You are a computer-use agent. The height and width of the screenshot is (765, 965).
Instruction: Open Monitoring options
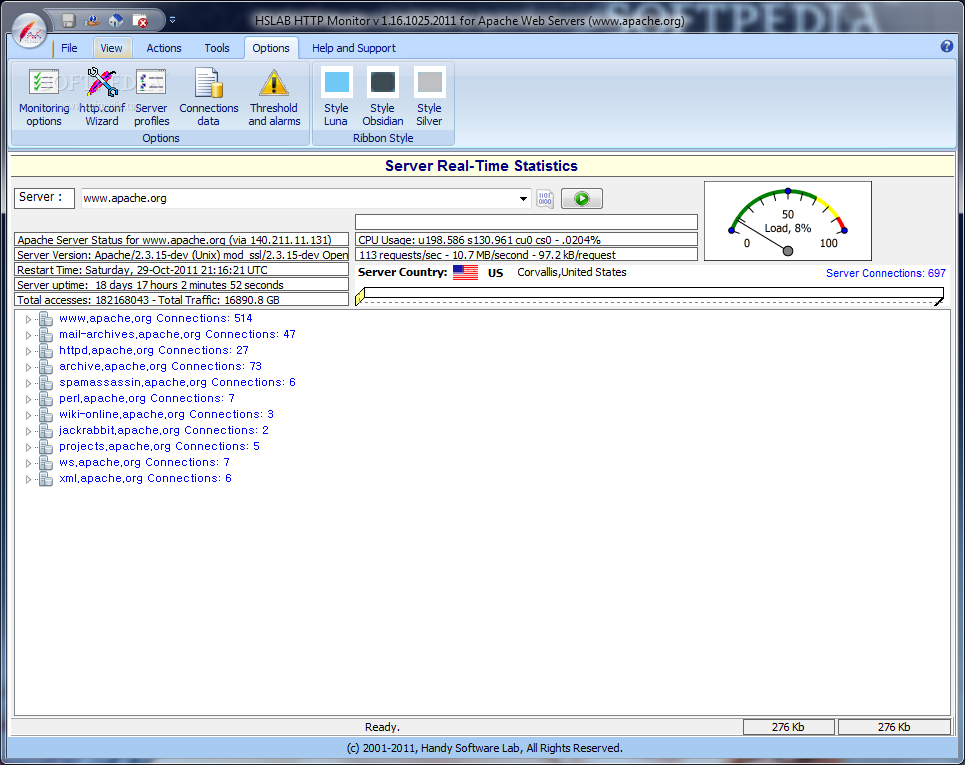point(44,97)
